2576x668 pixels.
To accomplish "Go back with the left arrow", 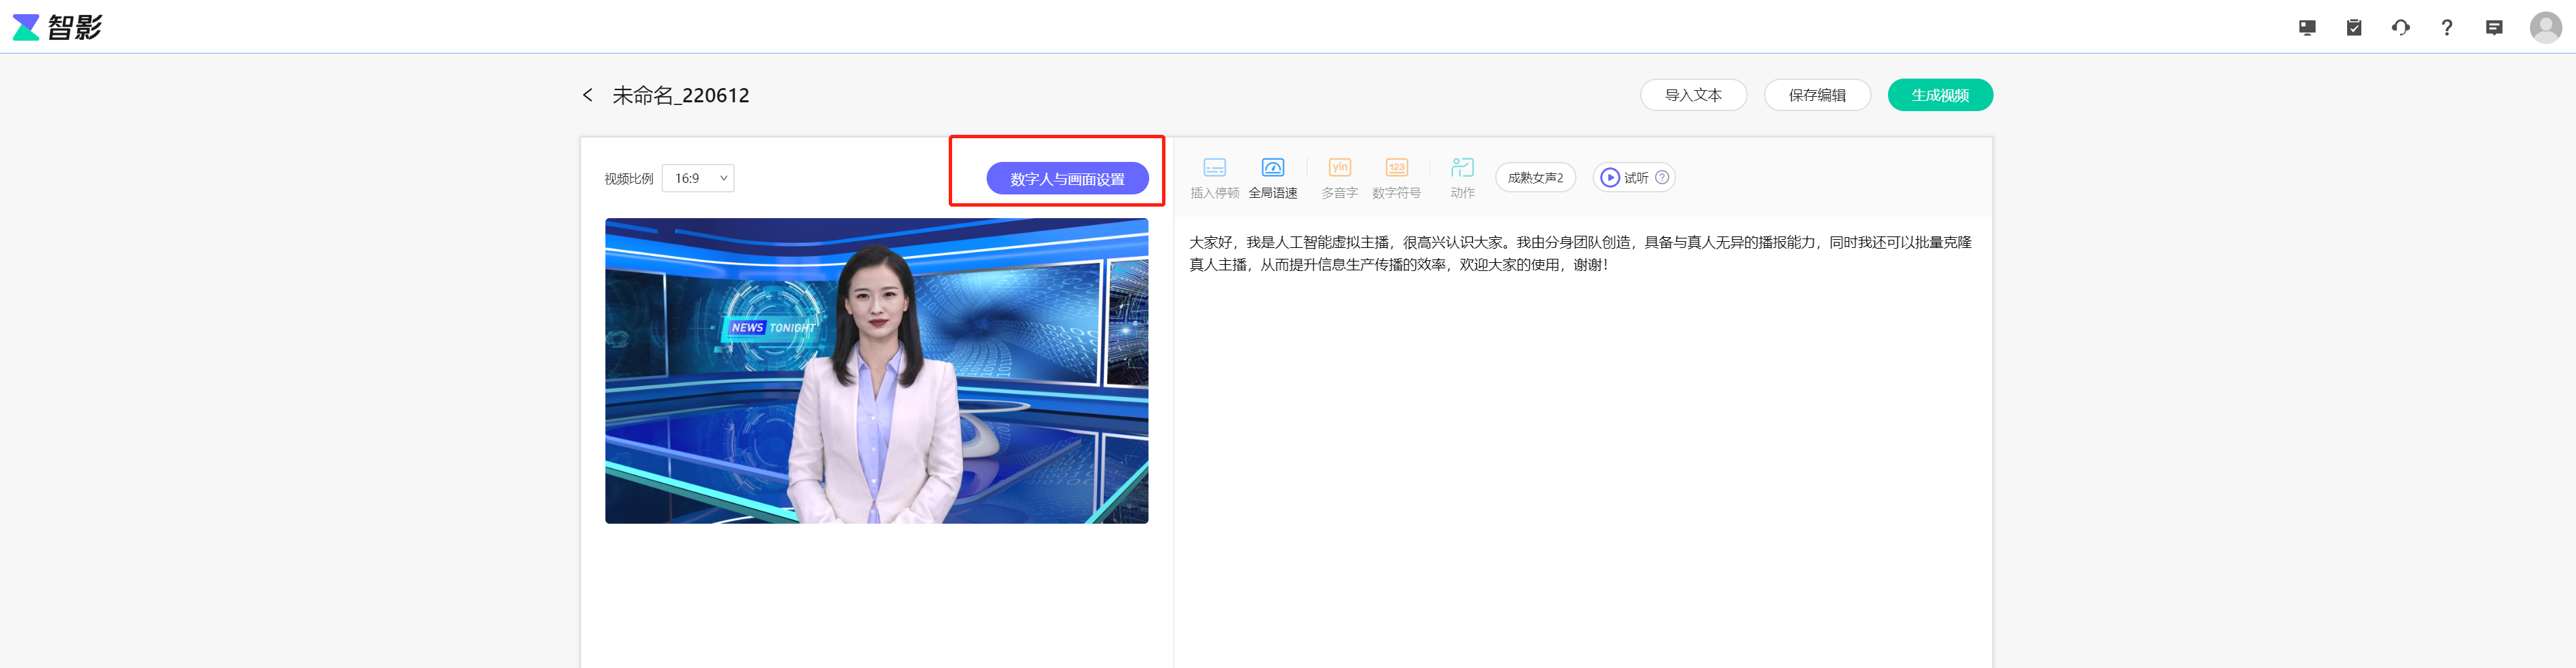I will point(588,95).
